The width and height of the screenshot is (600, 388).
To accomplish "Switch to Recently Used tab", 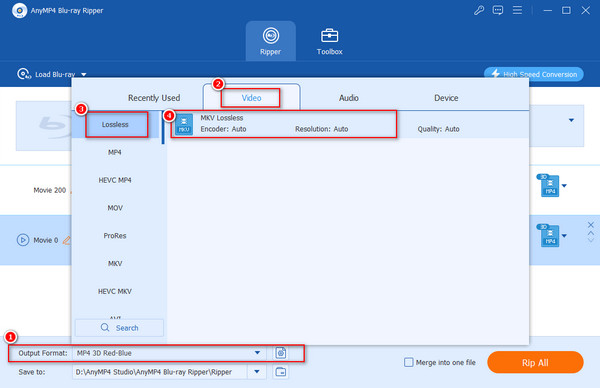I will tap(154, 98).
